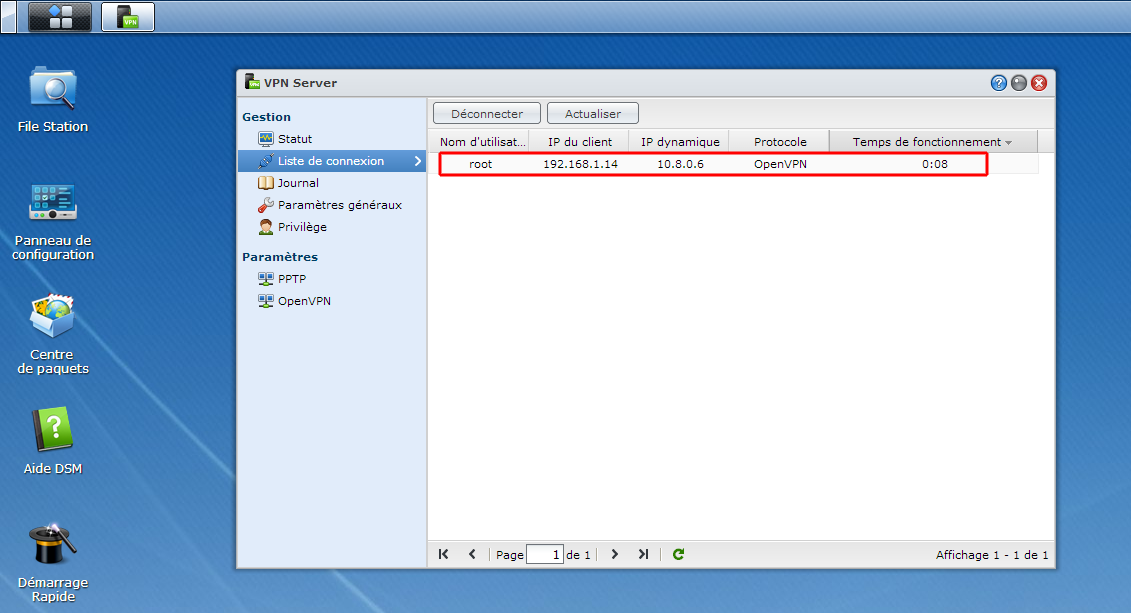Launch Démarrage Rapide wizard icon
This screenshot has width=1131, height=613.
[x=53, y=563]
